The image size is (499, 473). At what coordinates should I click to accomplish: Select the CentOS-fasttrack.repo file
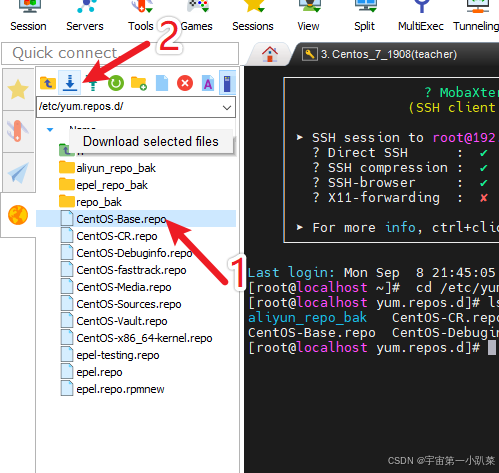point(131,270)
